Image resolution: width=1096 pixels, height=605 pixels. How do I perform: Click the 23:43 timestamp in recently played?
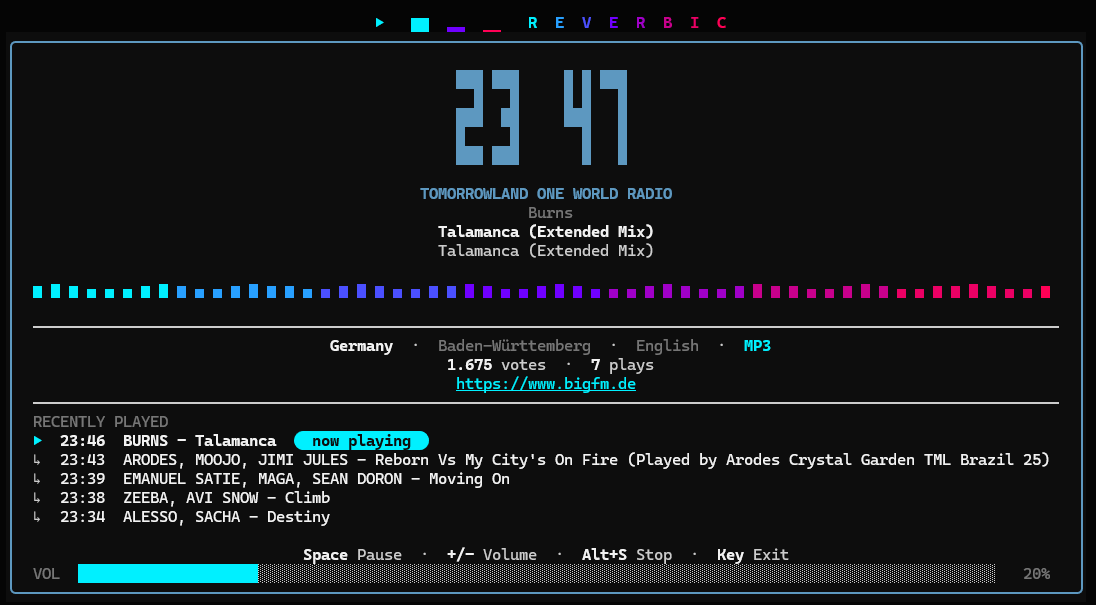pos(82,460)
